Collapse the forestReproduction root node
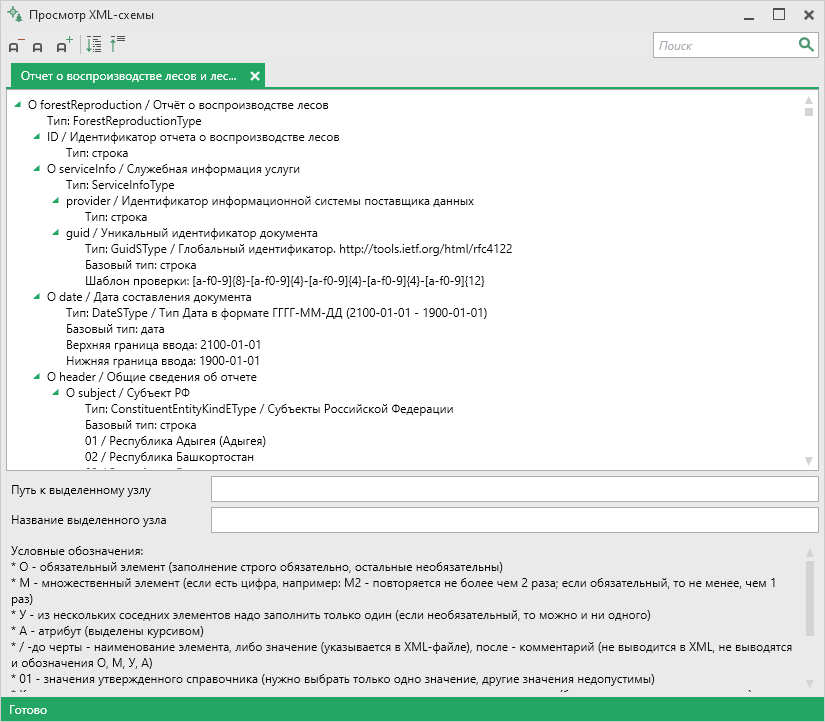The width and height of the screenshot is (825, 722). pos(17,105)
